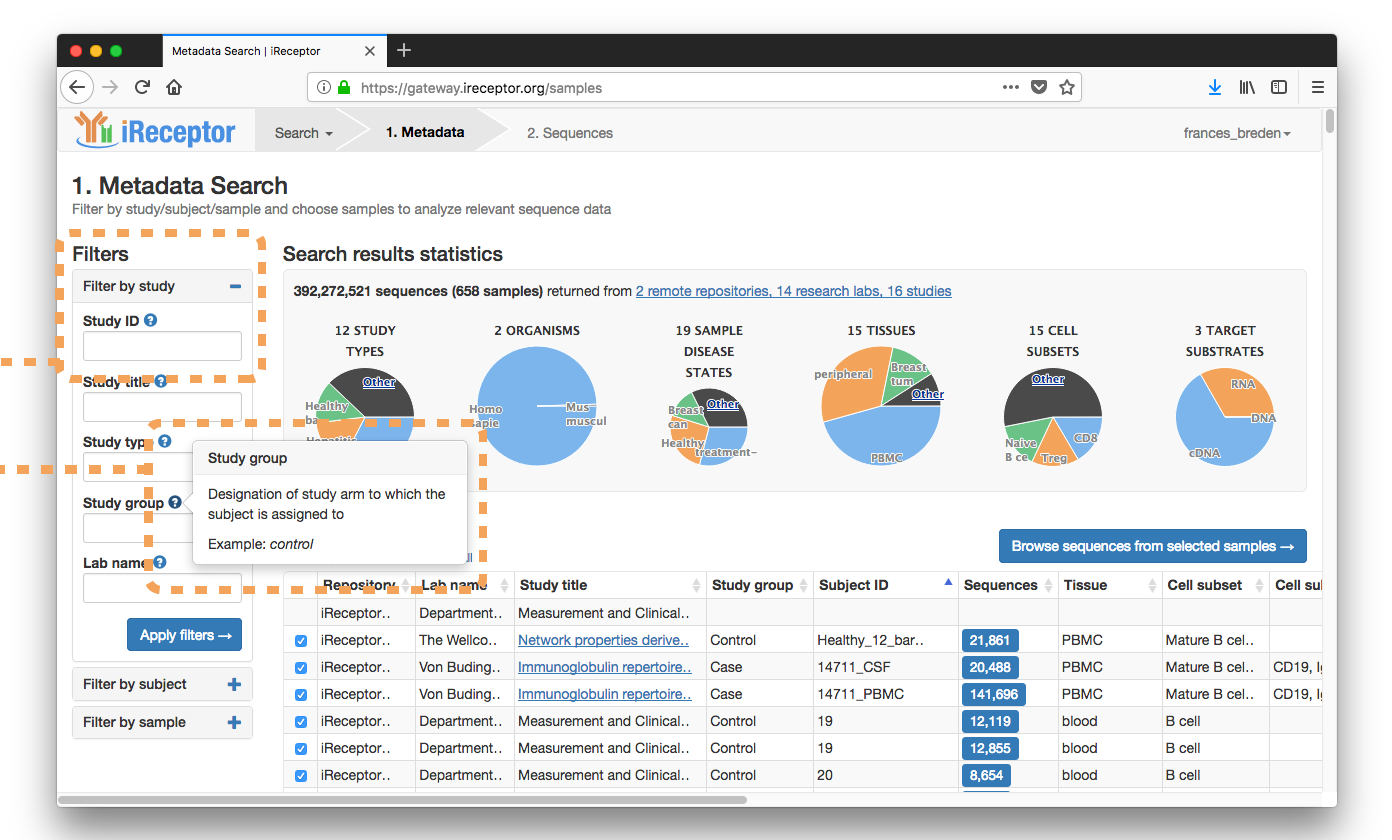Open Network properties derive.. study link
The height and width of the screenshot is (840, 1392).
coord(604,640)
